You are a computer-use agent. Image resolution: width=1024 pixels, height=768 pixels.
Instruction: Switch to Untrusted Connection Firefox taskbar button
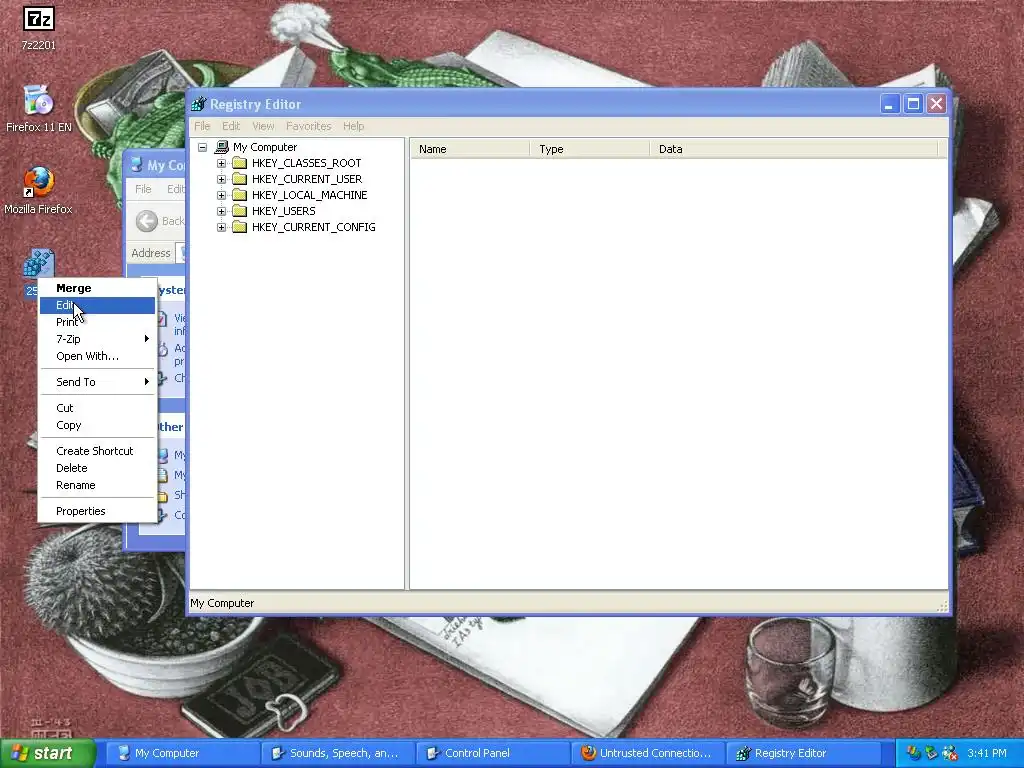[x=647, y=753]
